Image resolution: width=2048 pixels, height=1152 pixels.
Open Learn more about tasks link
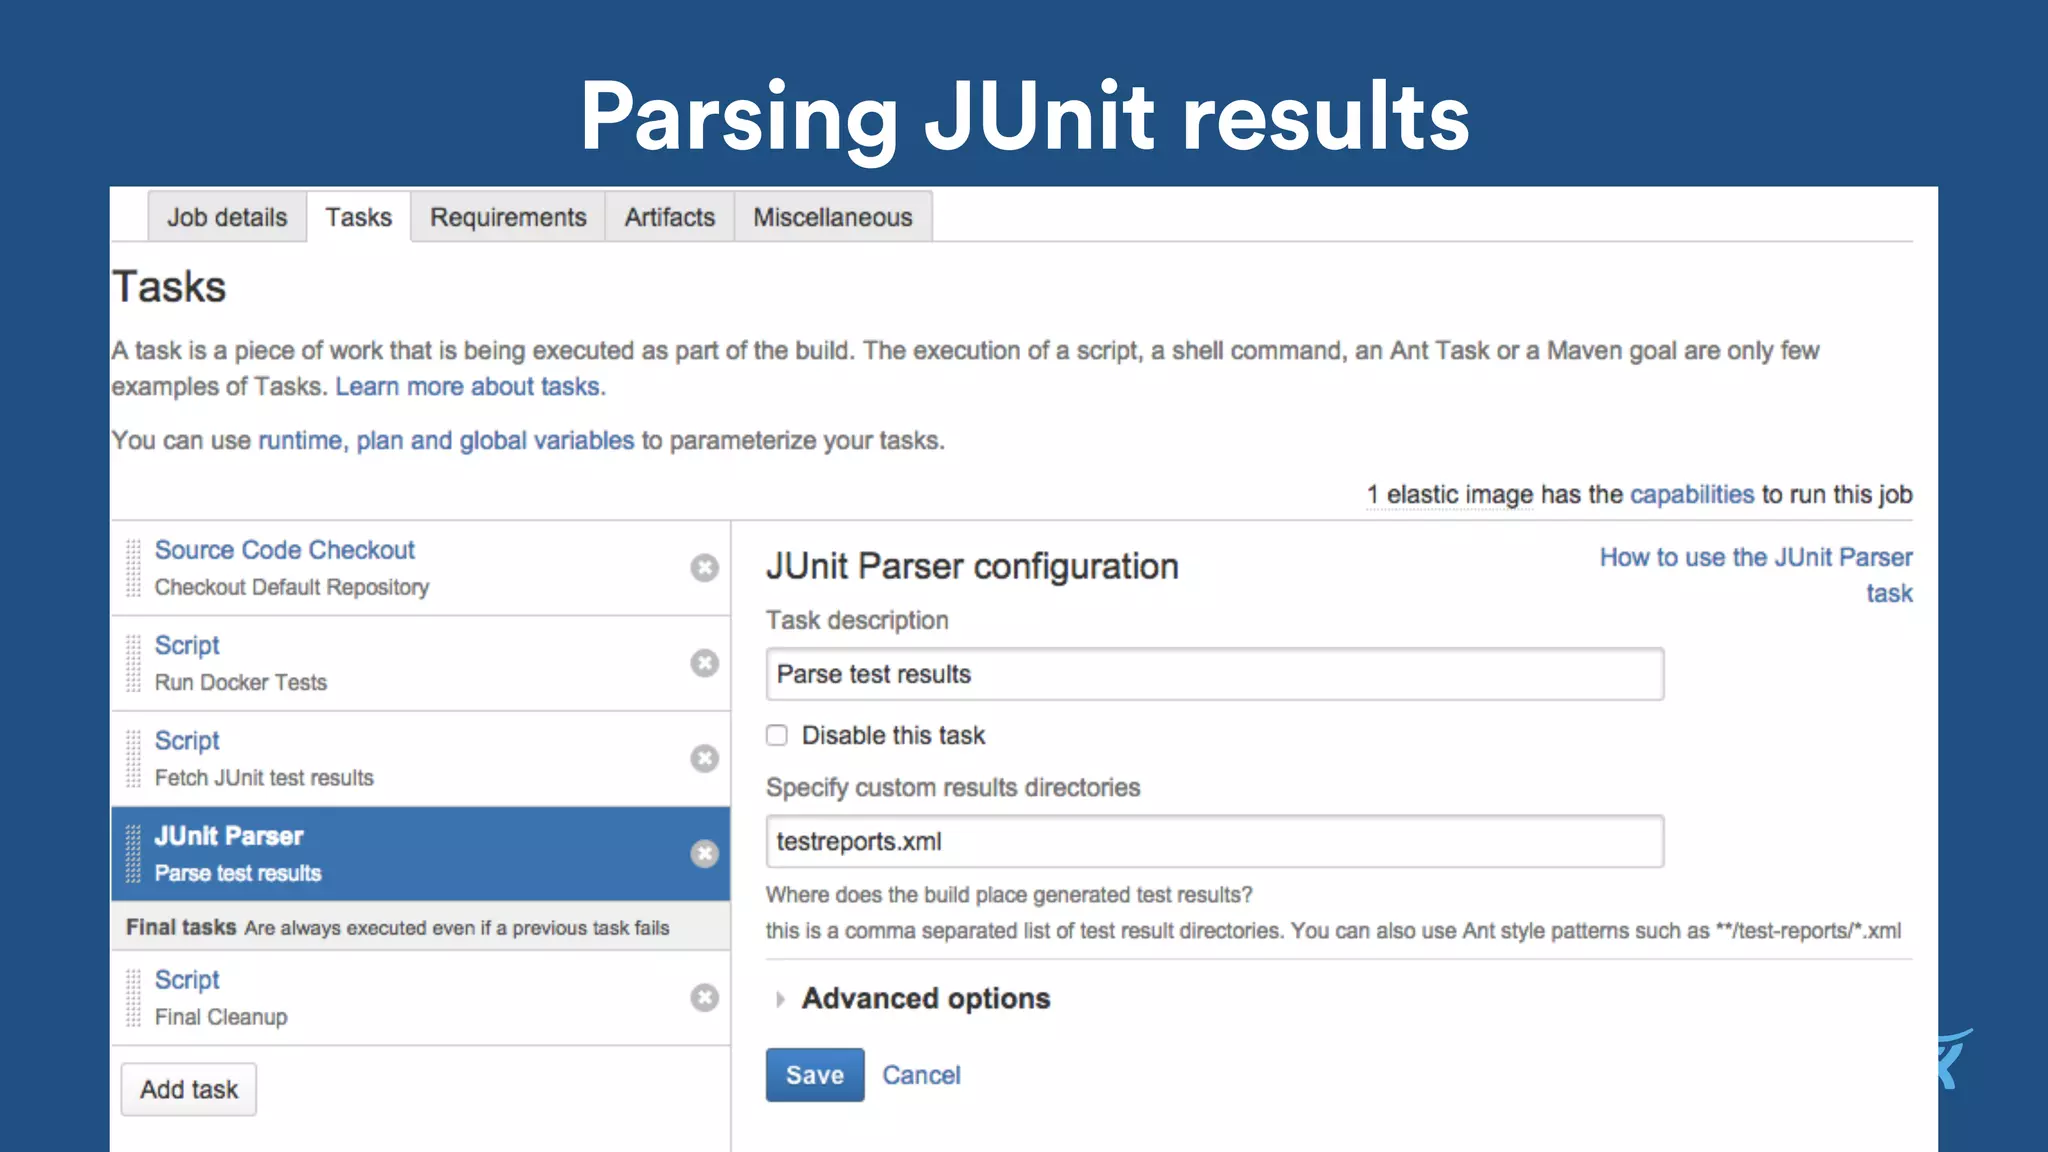(470, 387)
